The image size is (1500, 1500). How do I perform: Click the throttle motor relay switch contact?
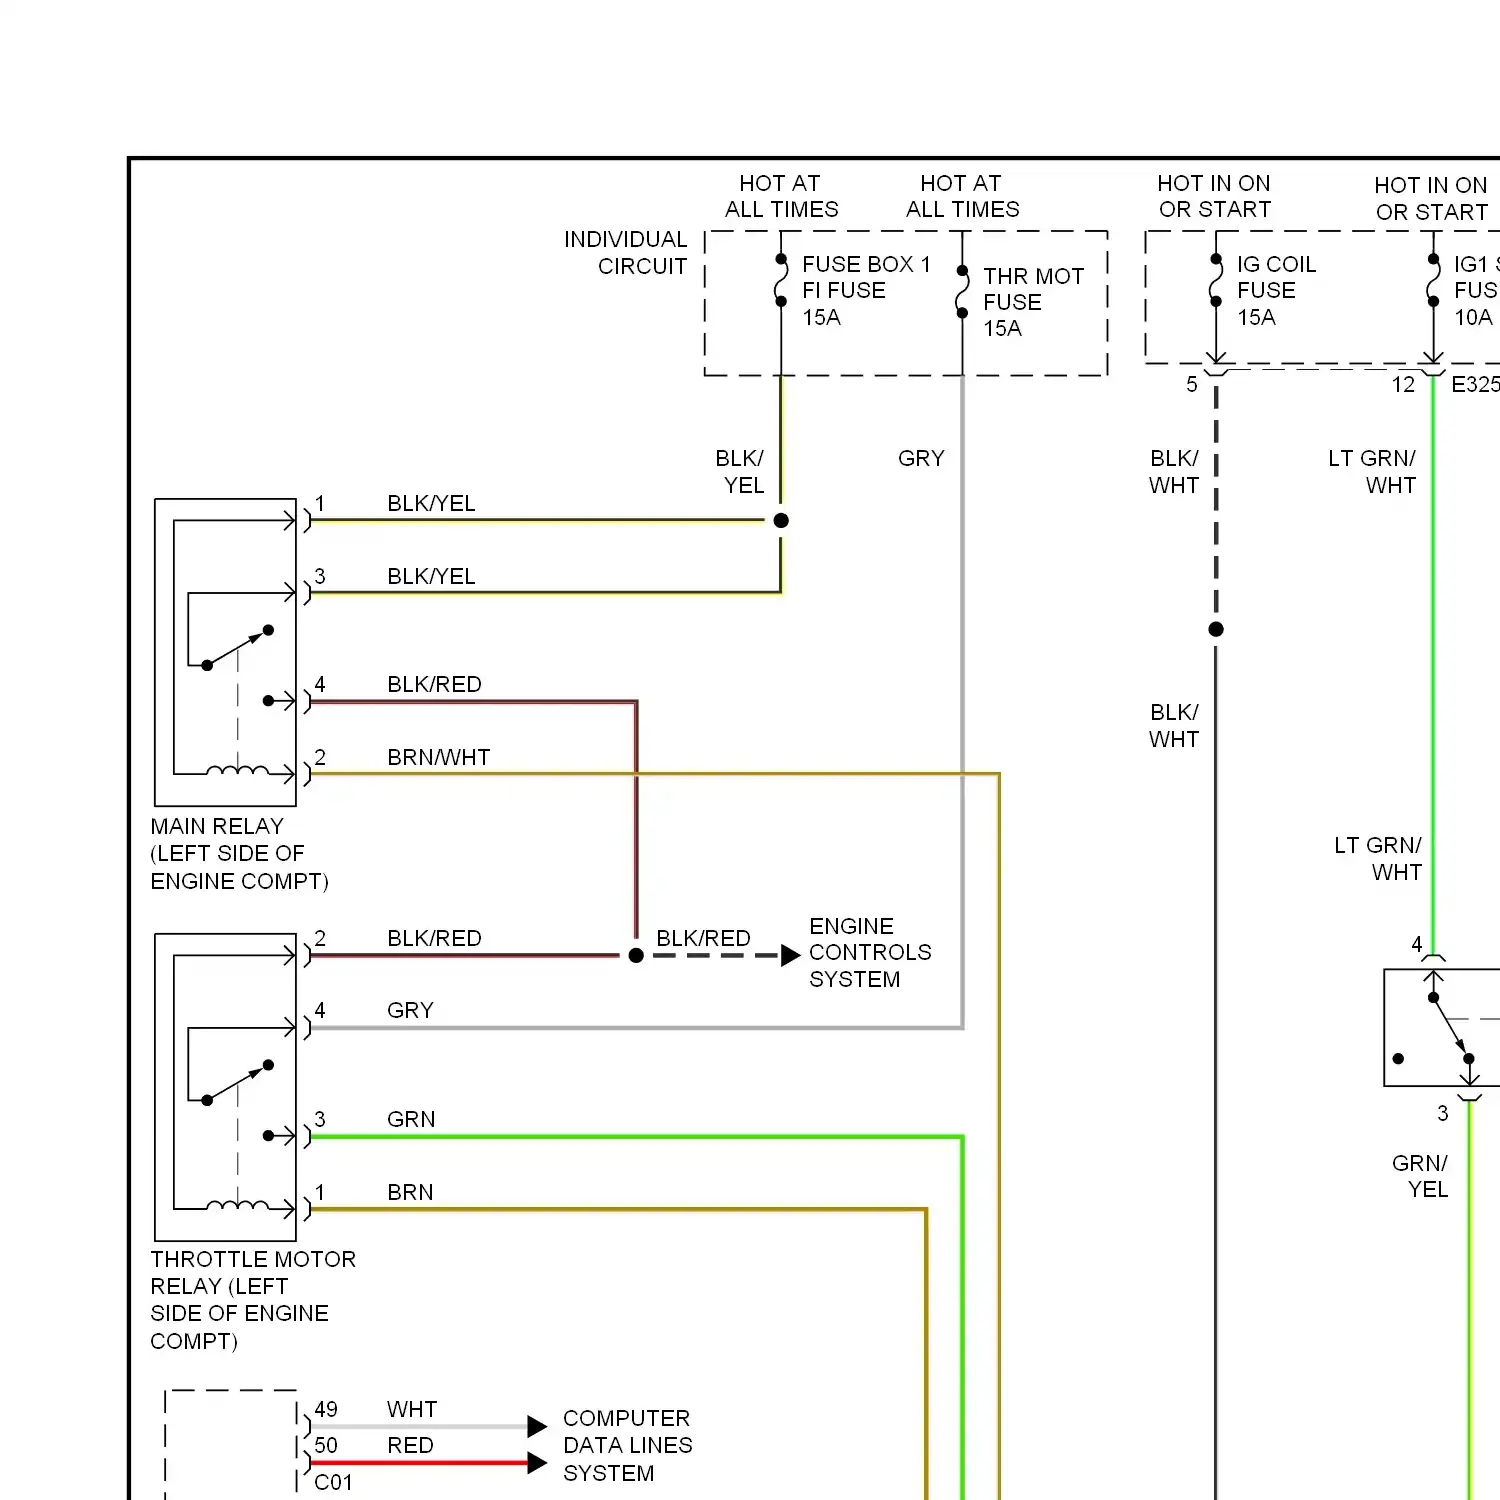tap(238, 1083)
